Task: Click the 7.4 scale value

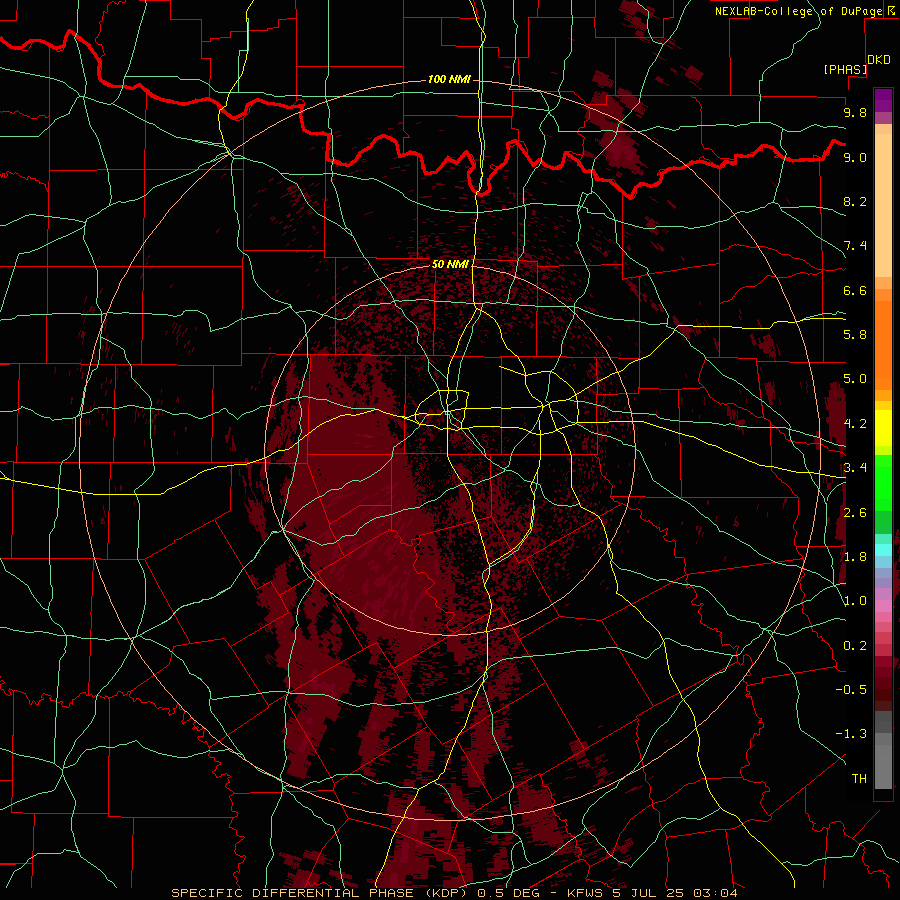Action: tap(855, 246)
